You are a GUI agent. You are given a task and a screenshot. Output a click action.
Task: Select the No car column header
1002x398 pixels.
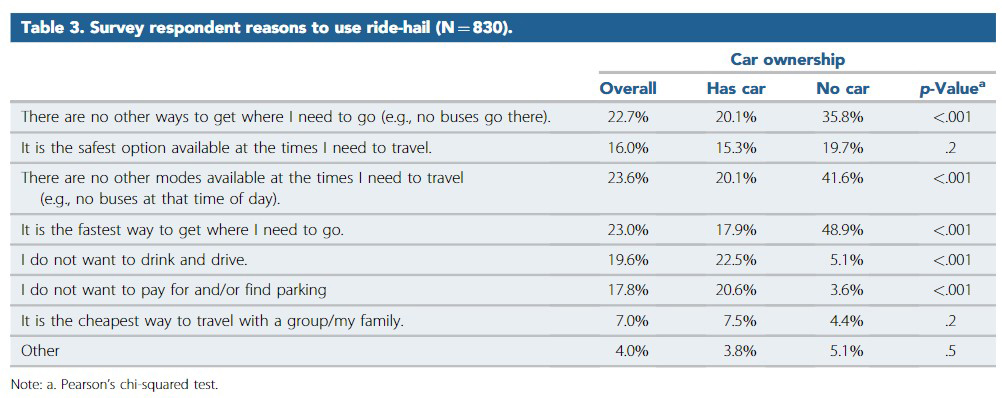[x=843, y=89]
